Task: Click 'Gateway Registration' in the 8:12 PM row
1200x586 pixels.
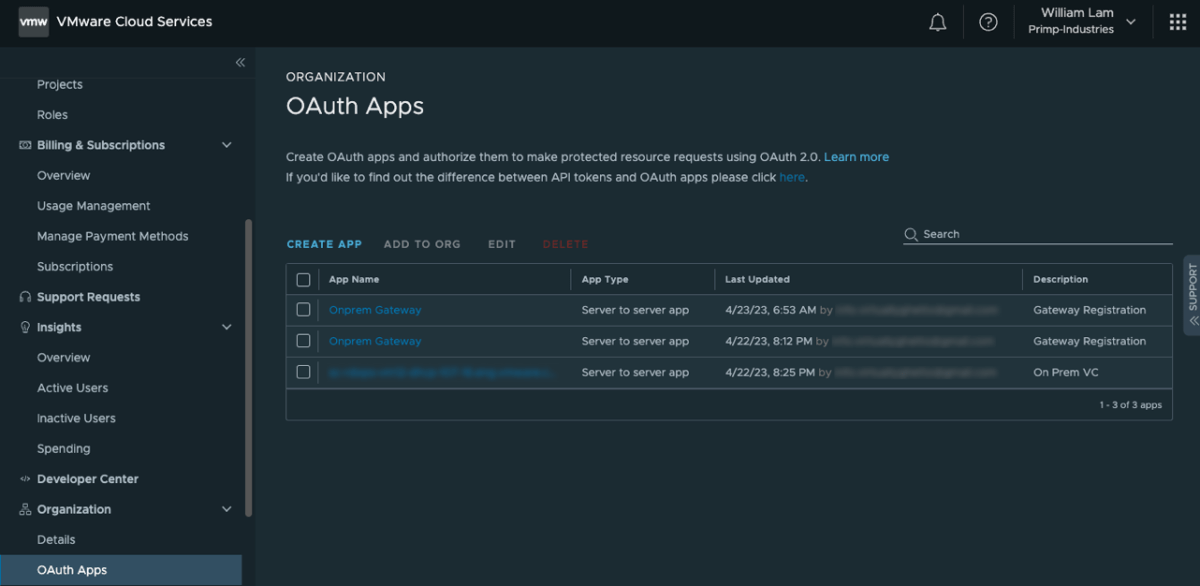Action: click(1089, 341)
